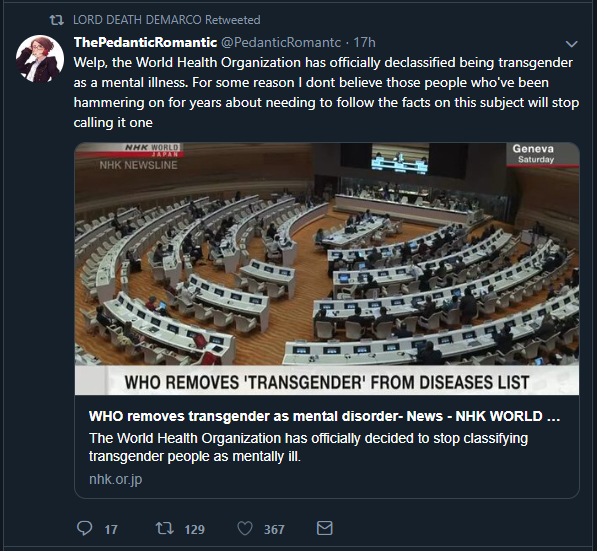Click the ThePedanticRomantic display name
This screenshot has width=597, height=551.
[x=145, y=42]
